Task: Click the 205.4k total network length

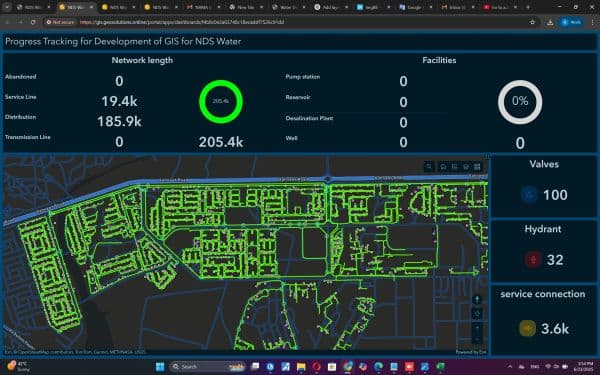Action: click(x=221, y=142)
